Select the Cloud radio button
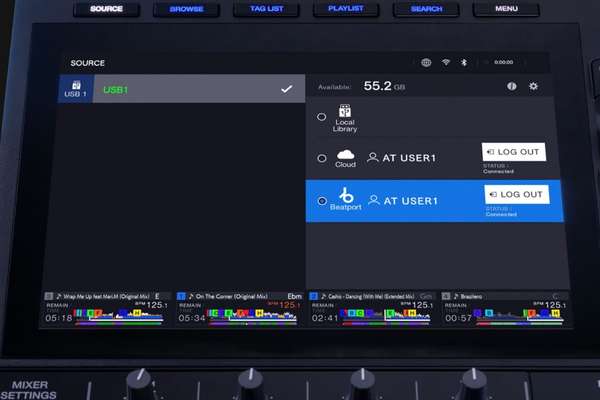The height and width of the screenshot is (400, 600). coord(322,158)
